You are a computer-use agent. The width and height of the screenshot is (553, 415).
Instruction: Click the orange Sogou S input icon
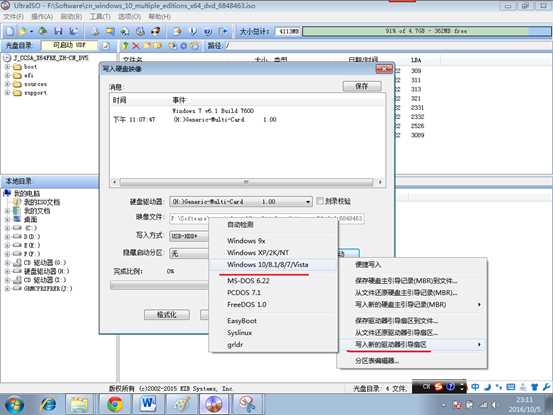(x=438, y=387)
